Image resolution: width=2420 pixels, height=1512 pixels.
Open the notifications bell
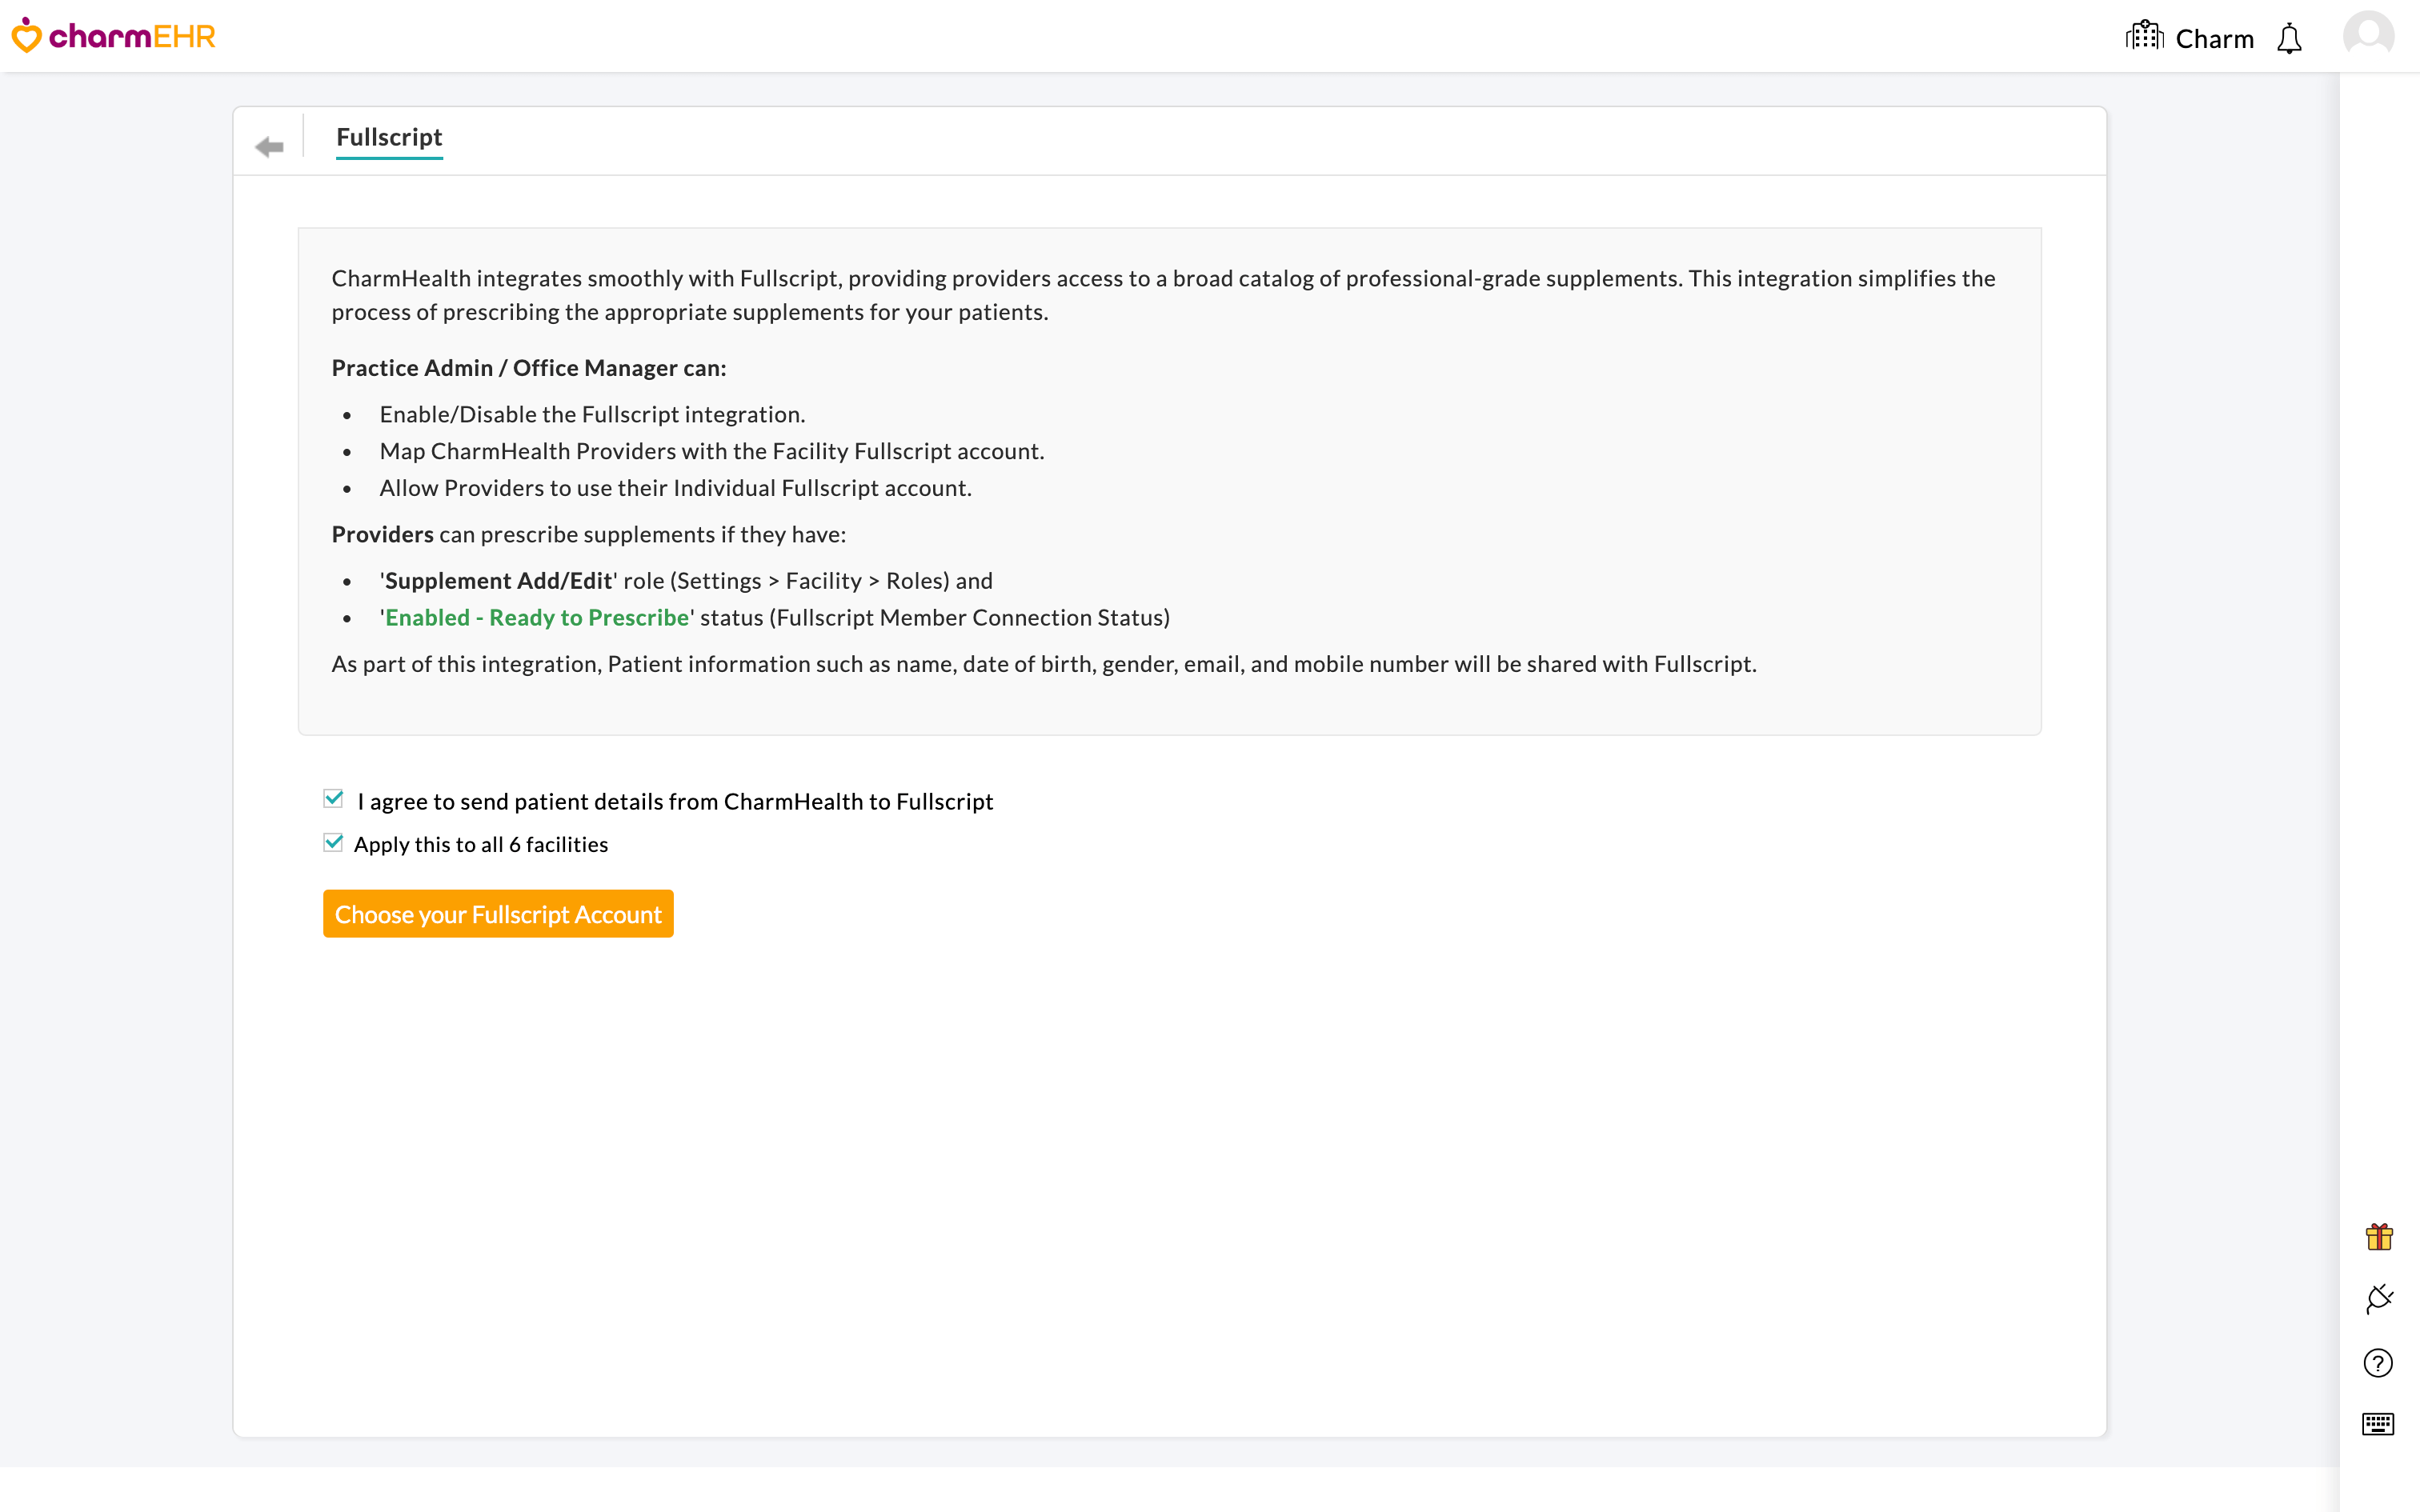point(2290,40)
